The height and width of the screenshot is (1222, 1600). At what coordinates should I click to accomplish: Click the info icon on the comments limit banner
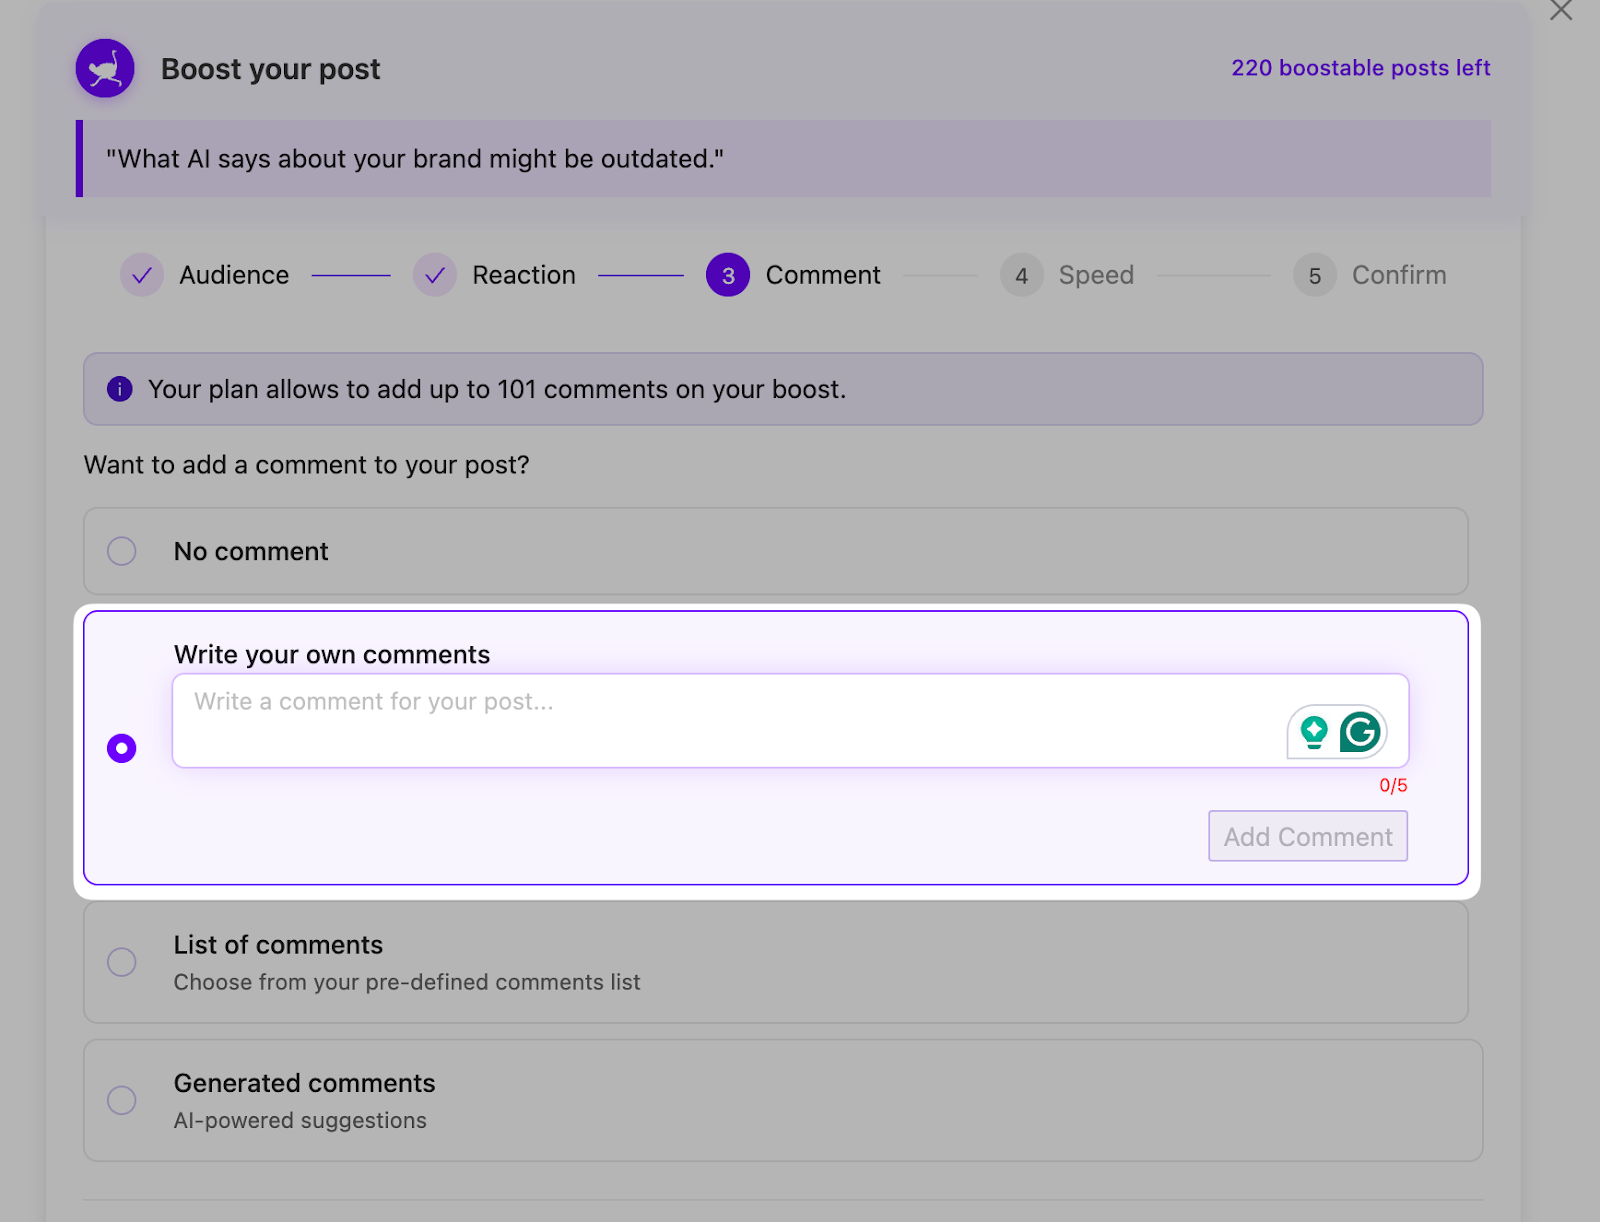[119, 389]
